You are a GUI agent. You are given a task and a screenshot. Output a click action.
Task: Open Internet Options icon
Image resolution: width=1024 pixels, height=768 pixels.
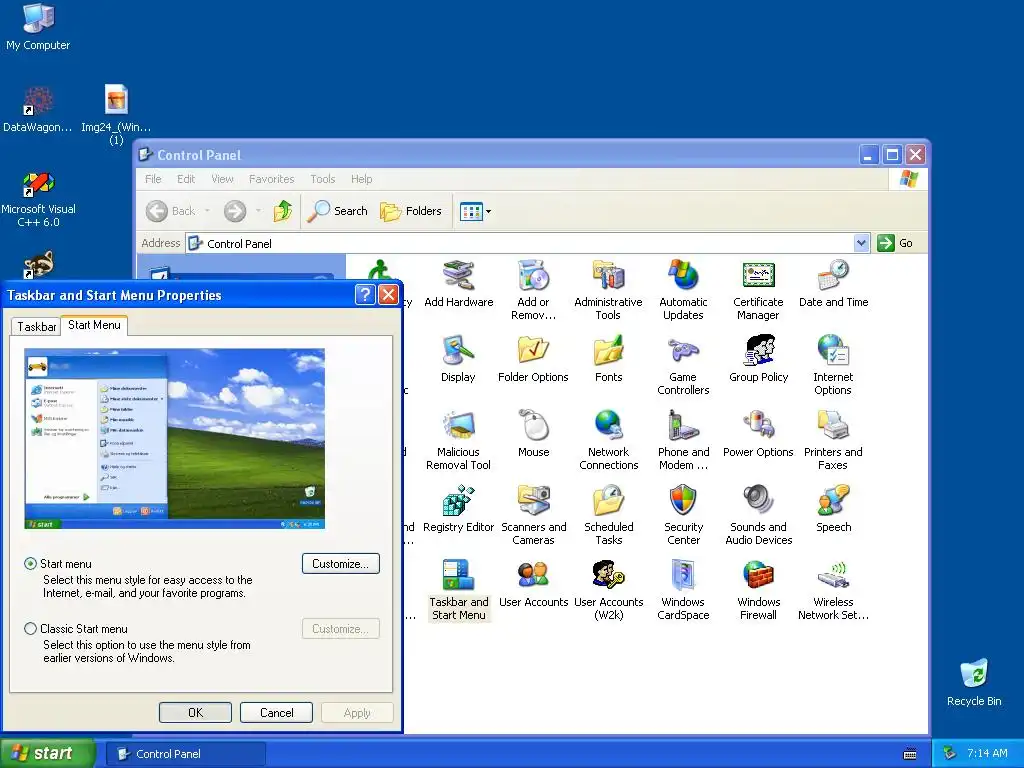coord(833,365)
